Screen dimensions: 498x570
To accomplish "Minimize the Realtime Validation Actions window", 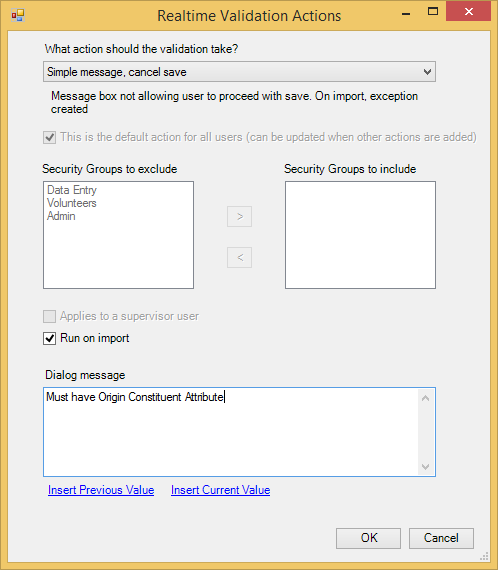I will tap(406, 14).
